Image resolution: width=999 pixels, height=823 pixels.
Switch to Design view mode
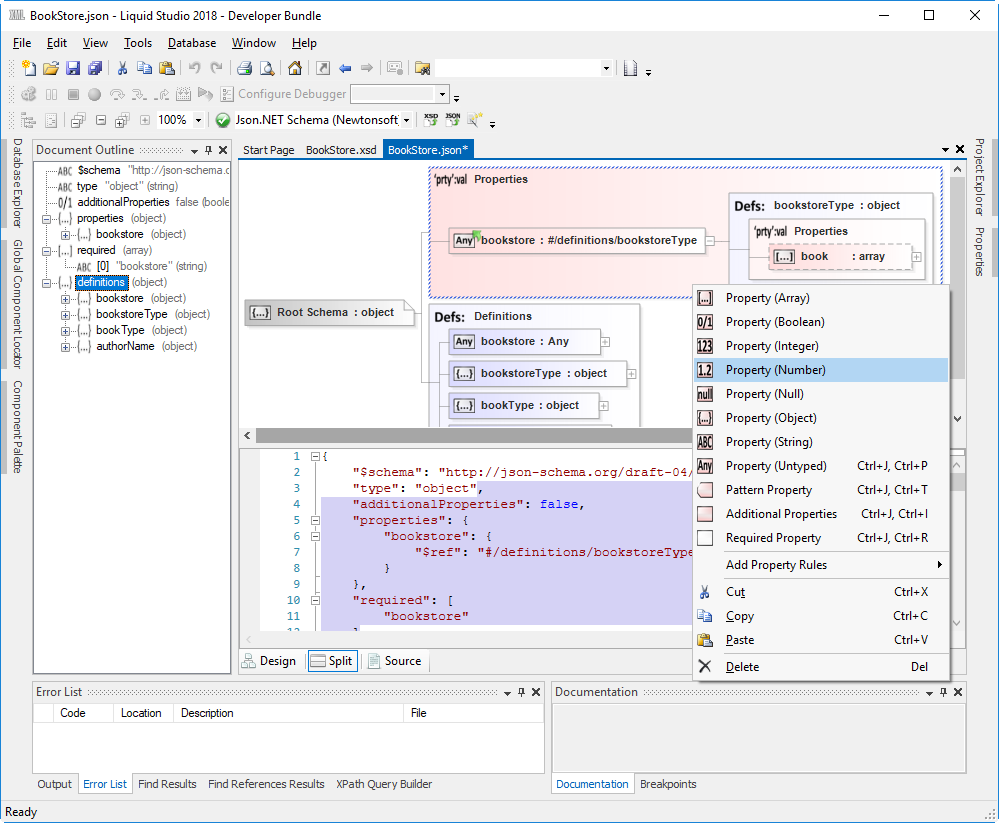click(x=269, y=661)
